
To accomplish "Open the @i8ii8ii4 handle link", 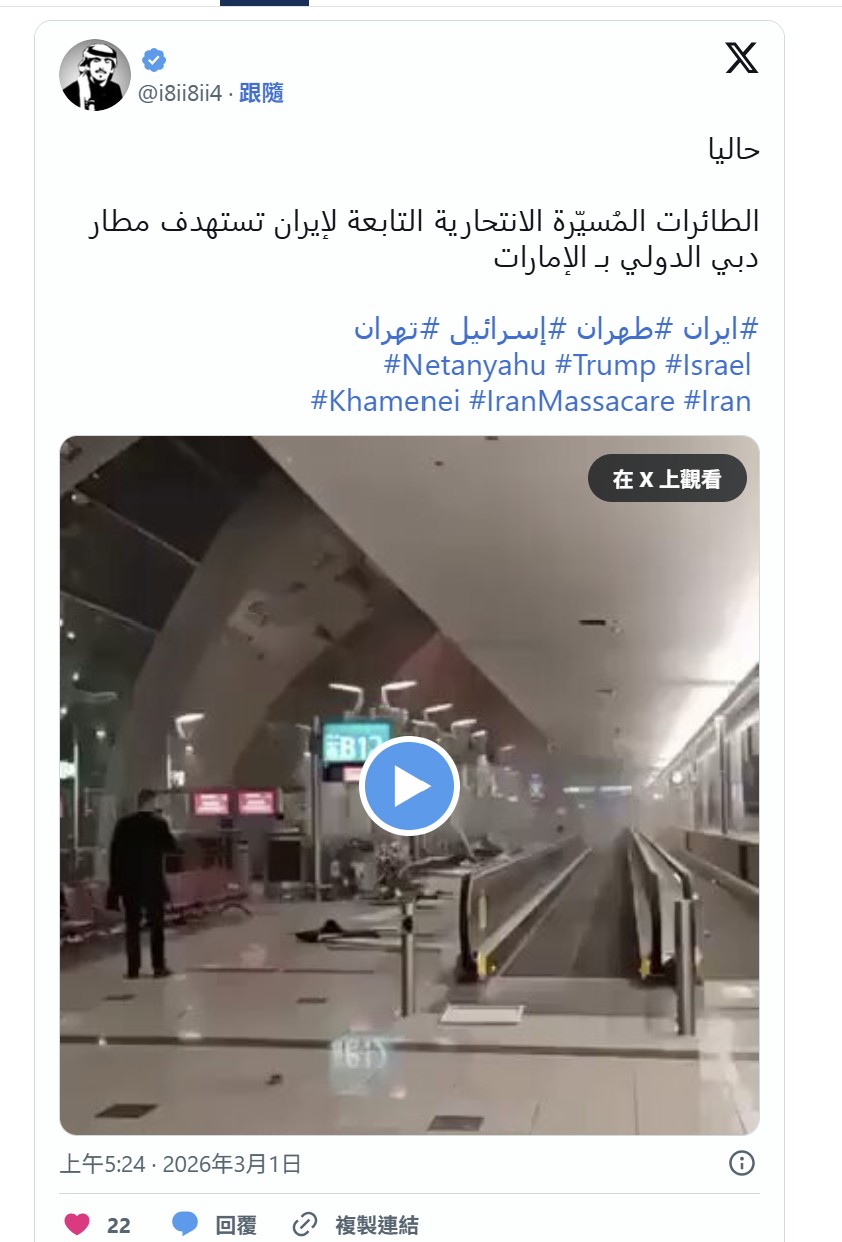I will coord(181,93).
